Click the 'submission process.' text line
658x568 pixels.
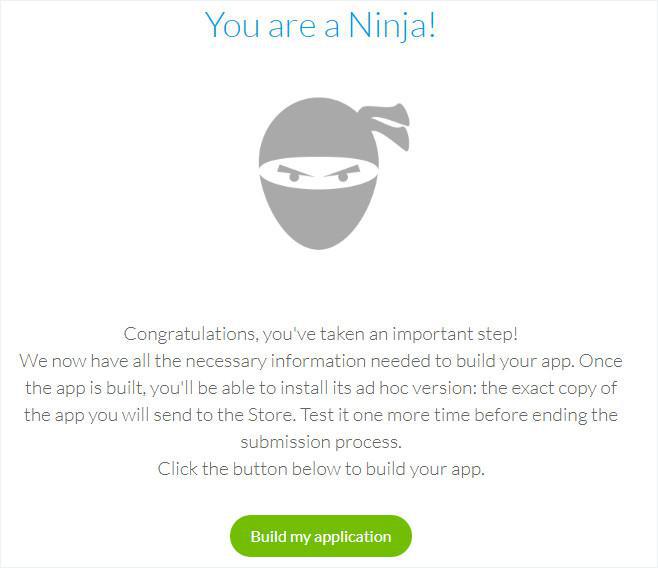tap(321, 442)
